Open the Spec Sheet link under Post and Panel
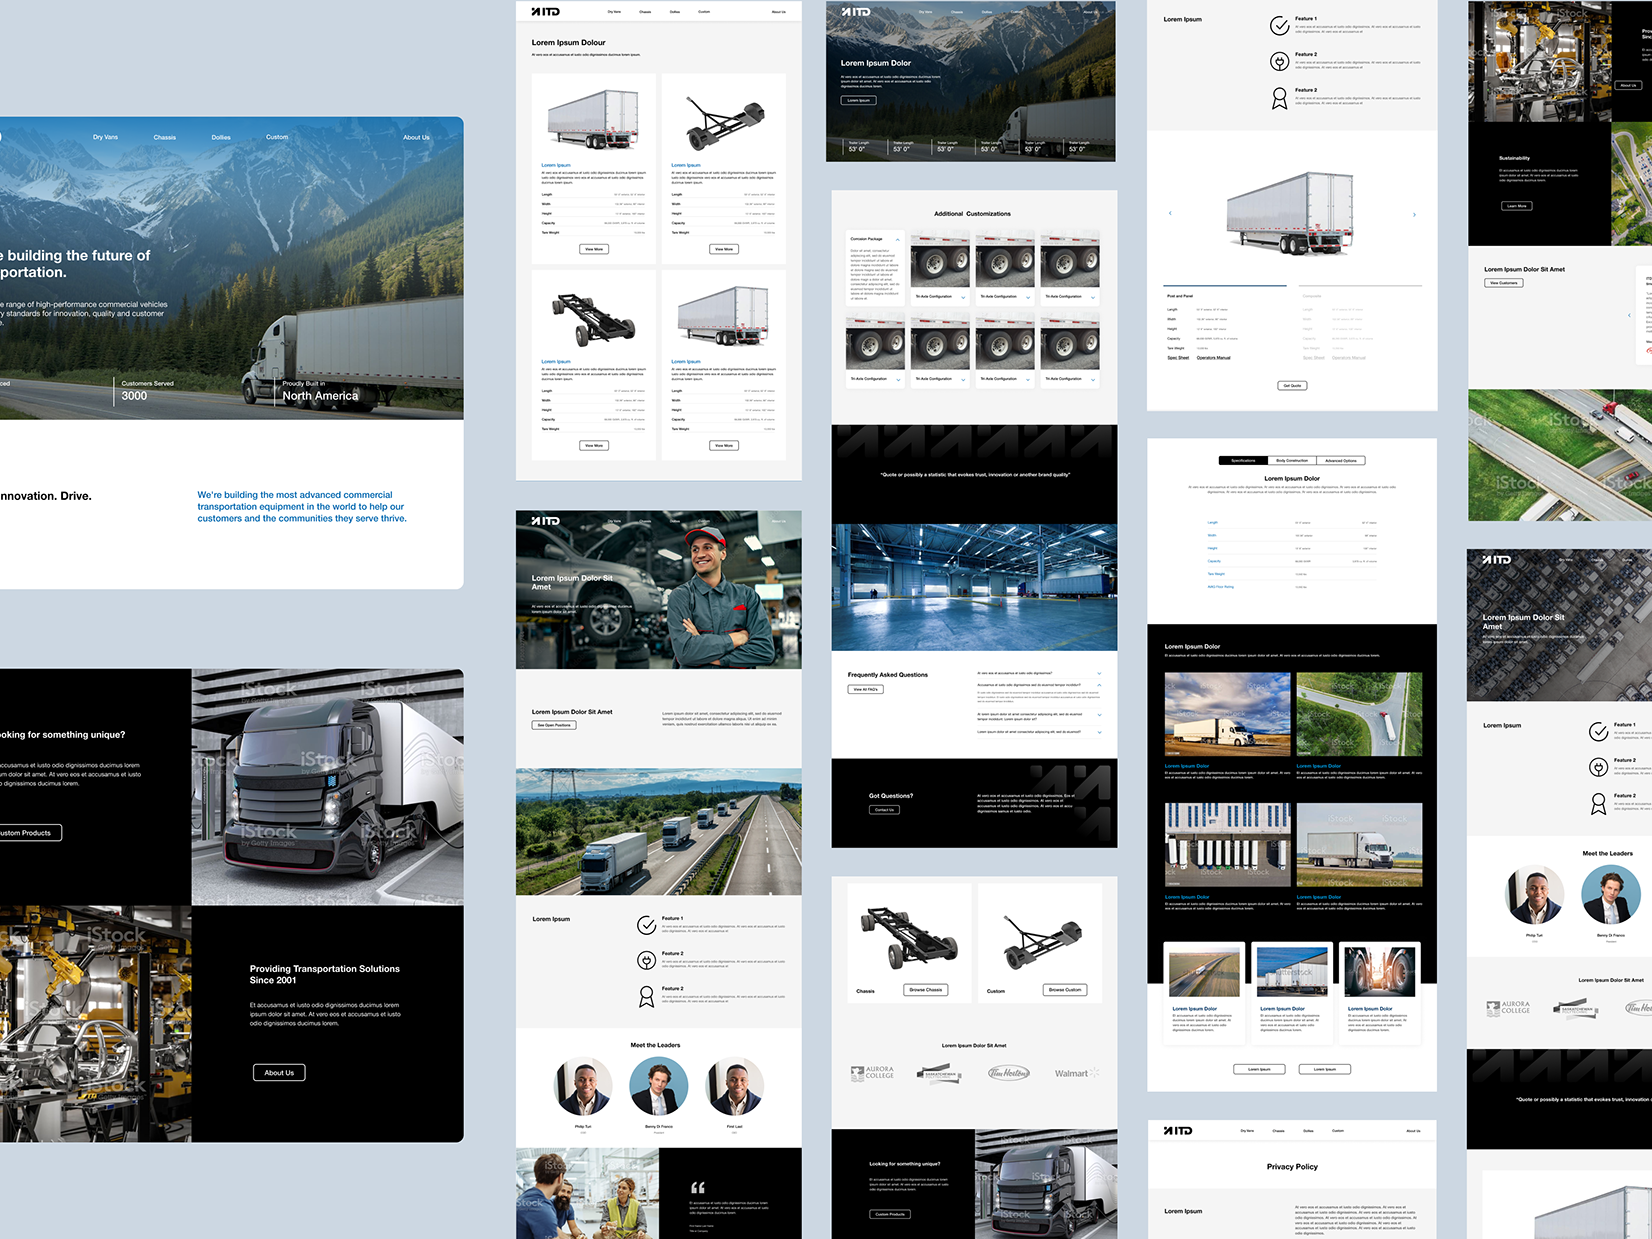Viewport: 1652px width, 1239px height. [x=1178, y=358]
